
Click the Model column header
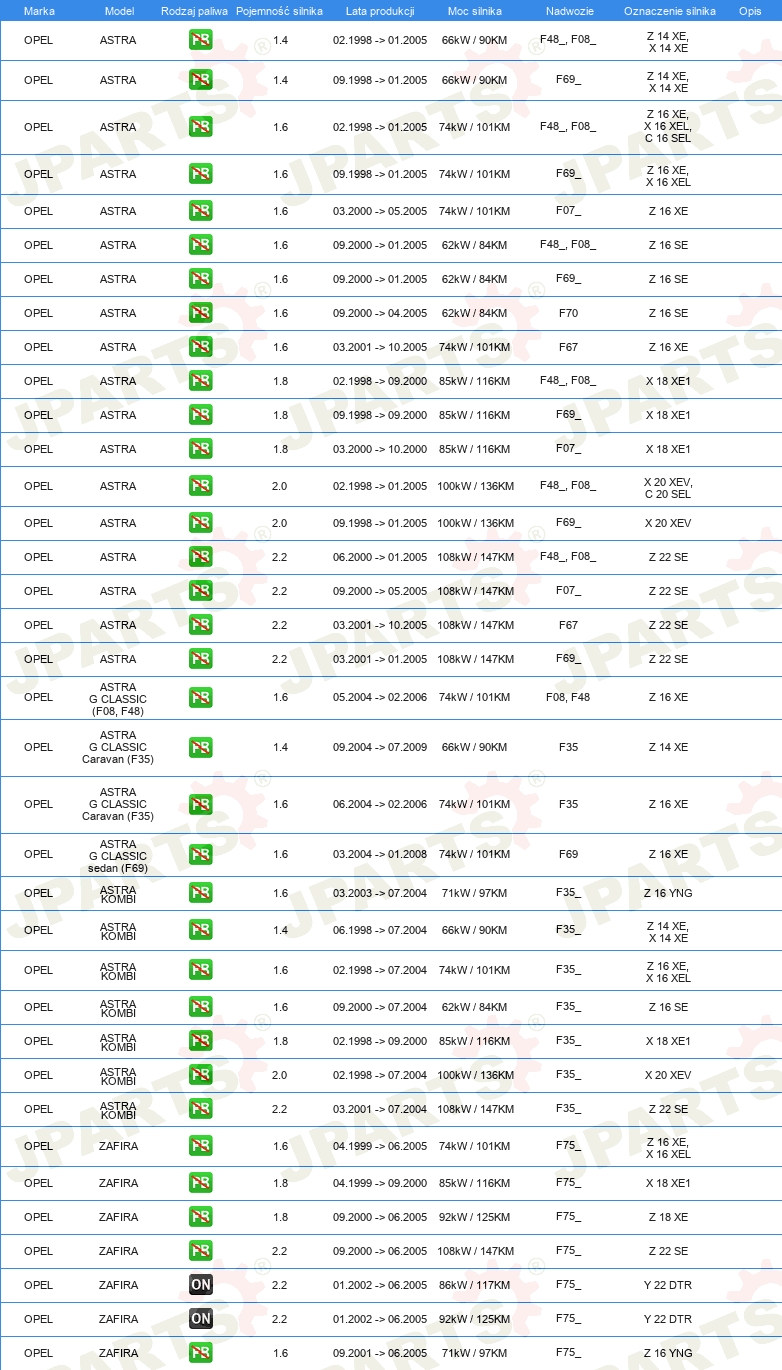[x=119, y=11]
